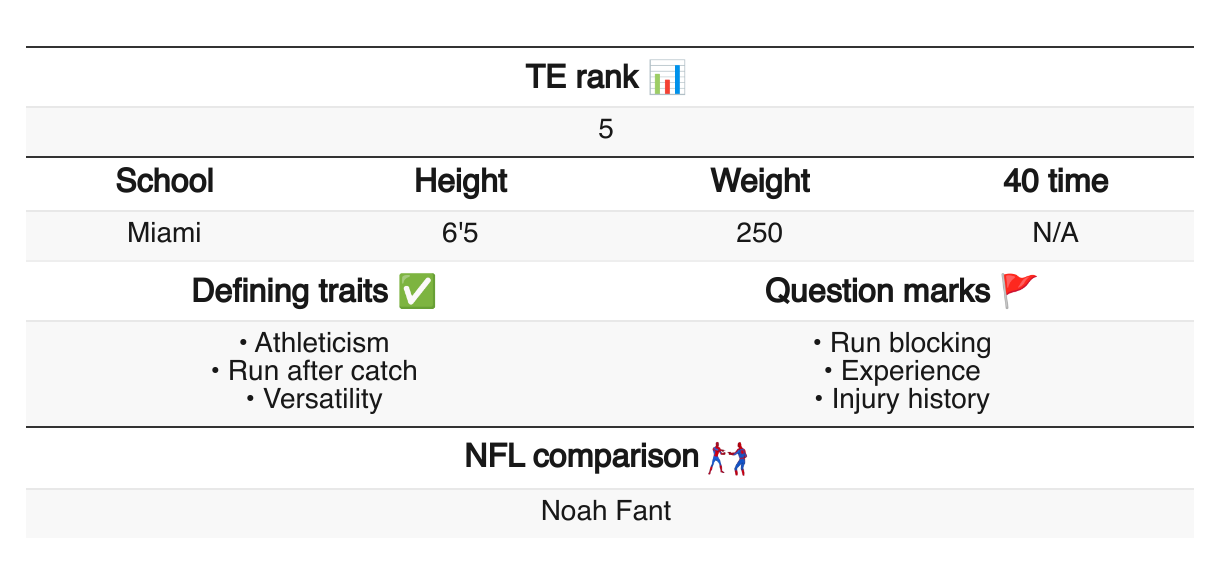
Task: Click the 40 time column header
Action: [x=1056, y=182]
